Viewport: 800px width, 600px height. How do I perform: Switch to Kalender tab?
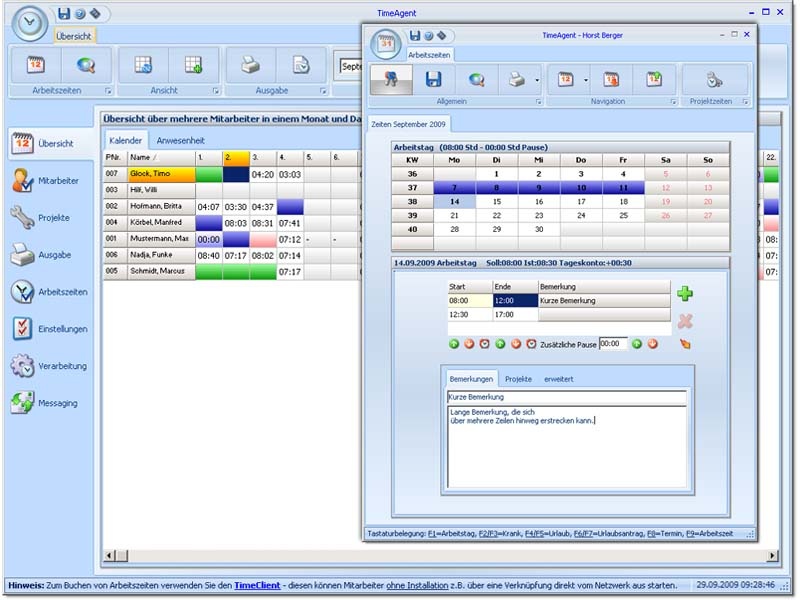click(126, 140)
